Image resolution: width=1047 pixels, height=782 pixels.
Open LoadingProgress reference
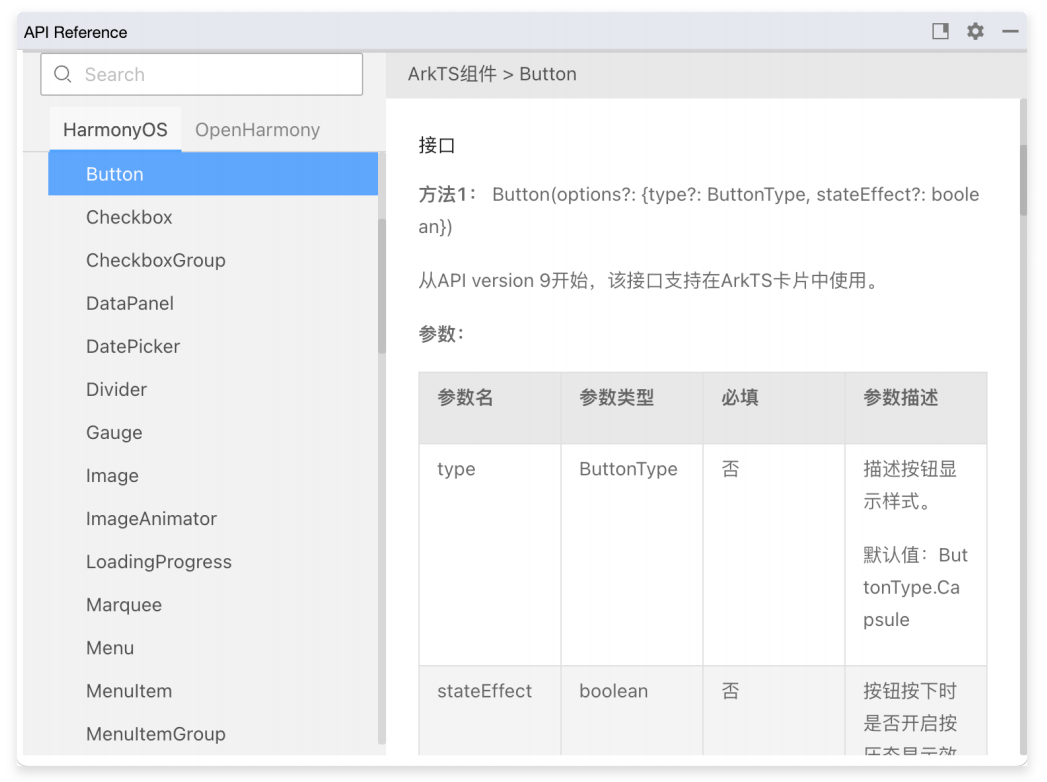coord(159,562)
